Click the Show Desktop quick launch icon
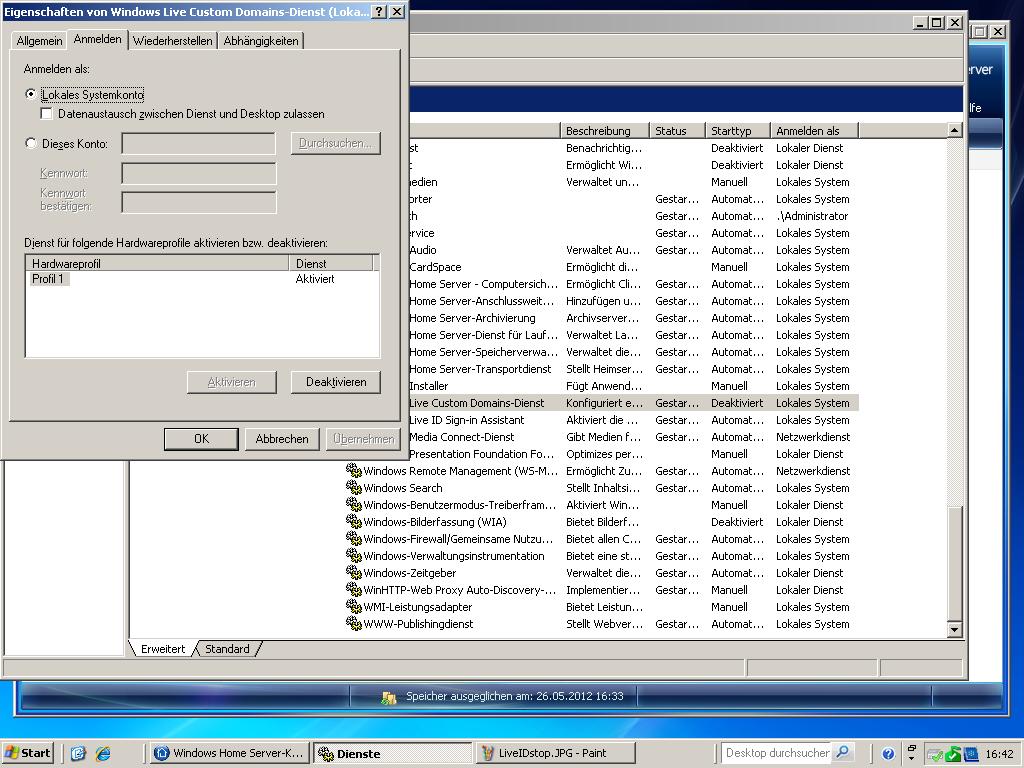The height and width of the screenshot is (768, 1024). 78,754
